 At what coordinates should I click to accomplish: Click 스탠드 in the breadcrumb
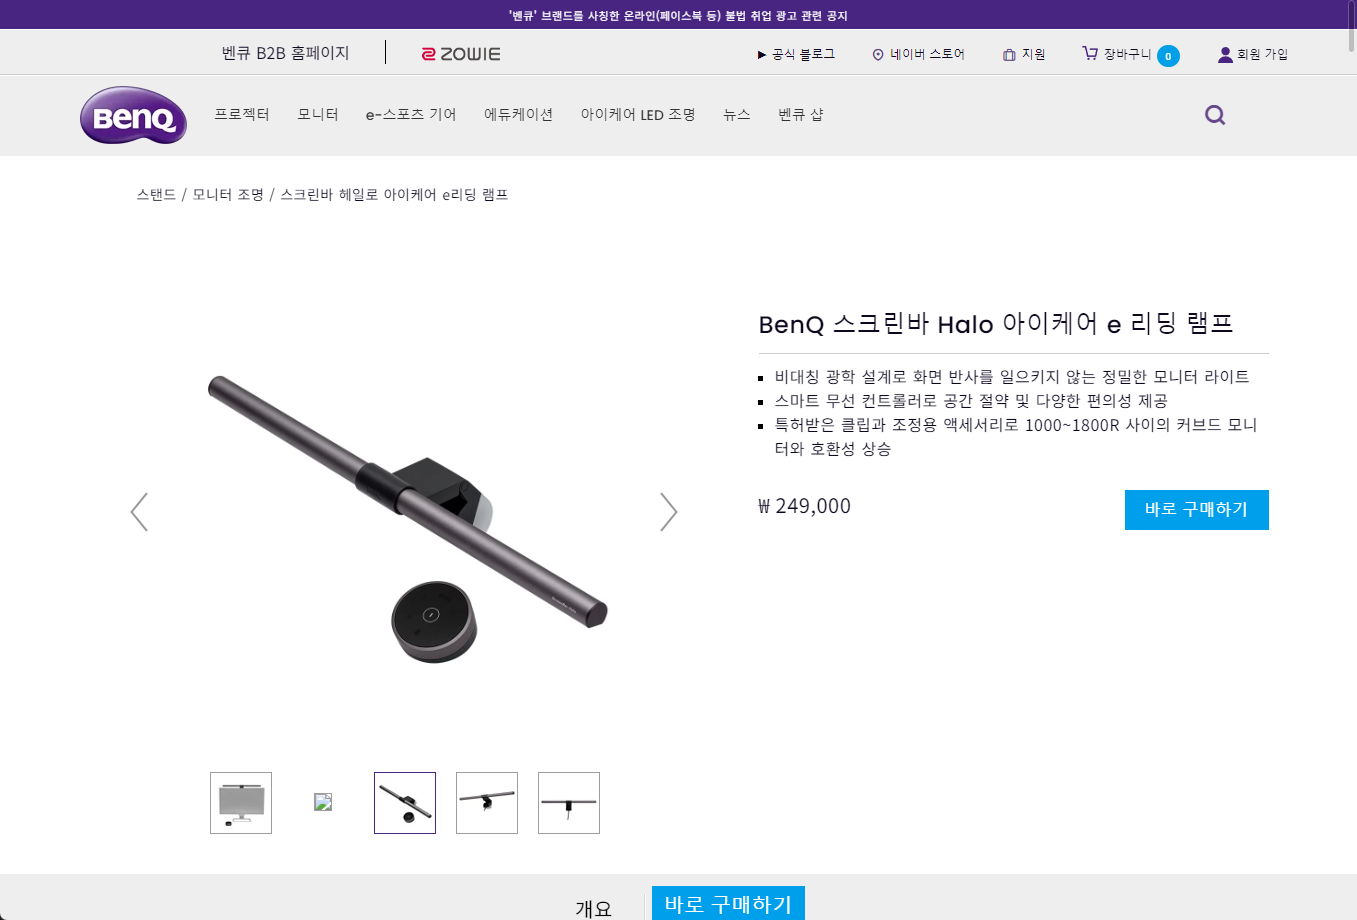156,195
